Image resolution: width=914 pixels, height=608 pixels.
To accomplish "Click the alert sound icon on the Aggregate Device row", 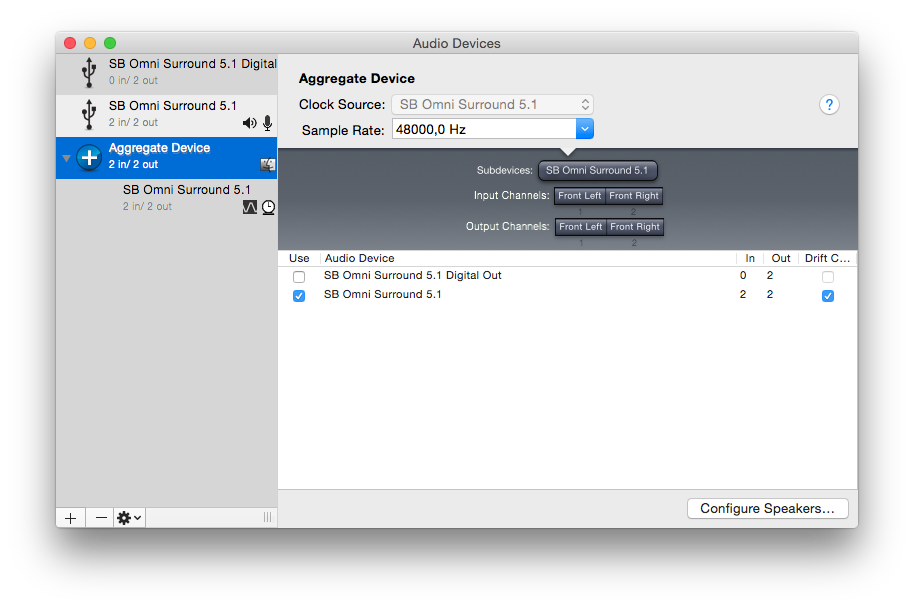I will point(268,165).
